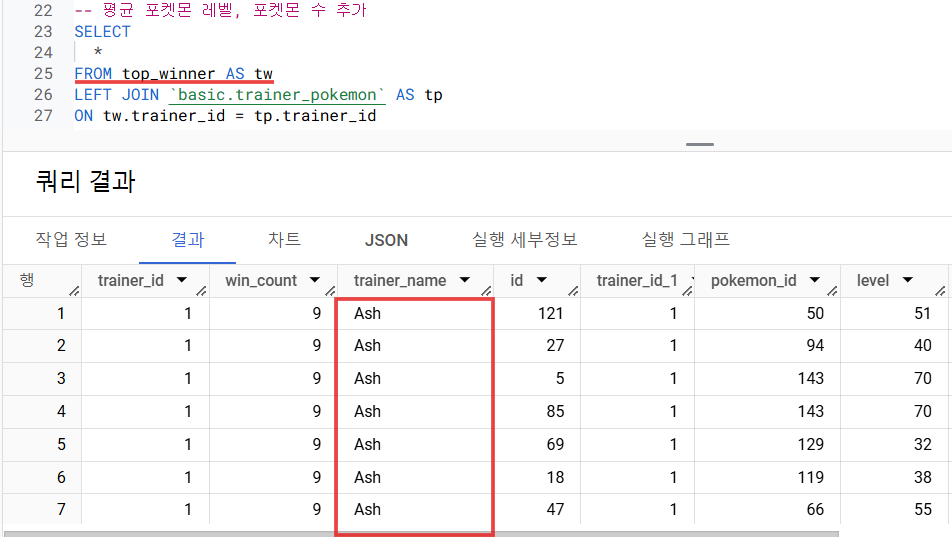Click resize handle of level column
This screenshot has height=537, width=952.
tap(940, 291)
